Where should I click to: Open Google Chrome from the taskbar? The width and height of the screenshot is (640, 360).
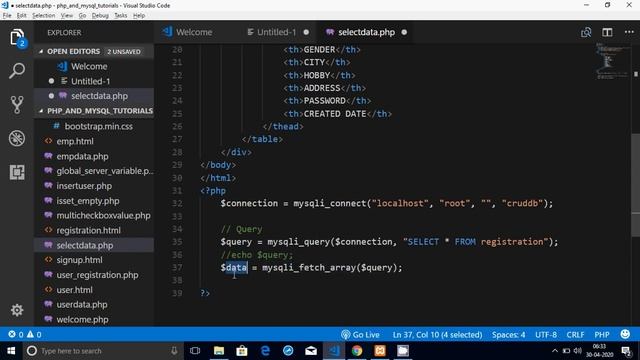coord(357,351)
